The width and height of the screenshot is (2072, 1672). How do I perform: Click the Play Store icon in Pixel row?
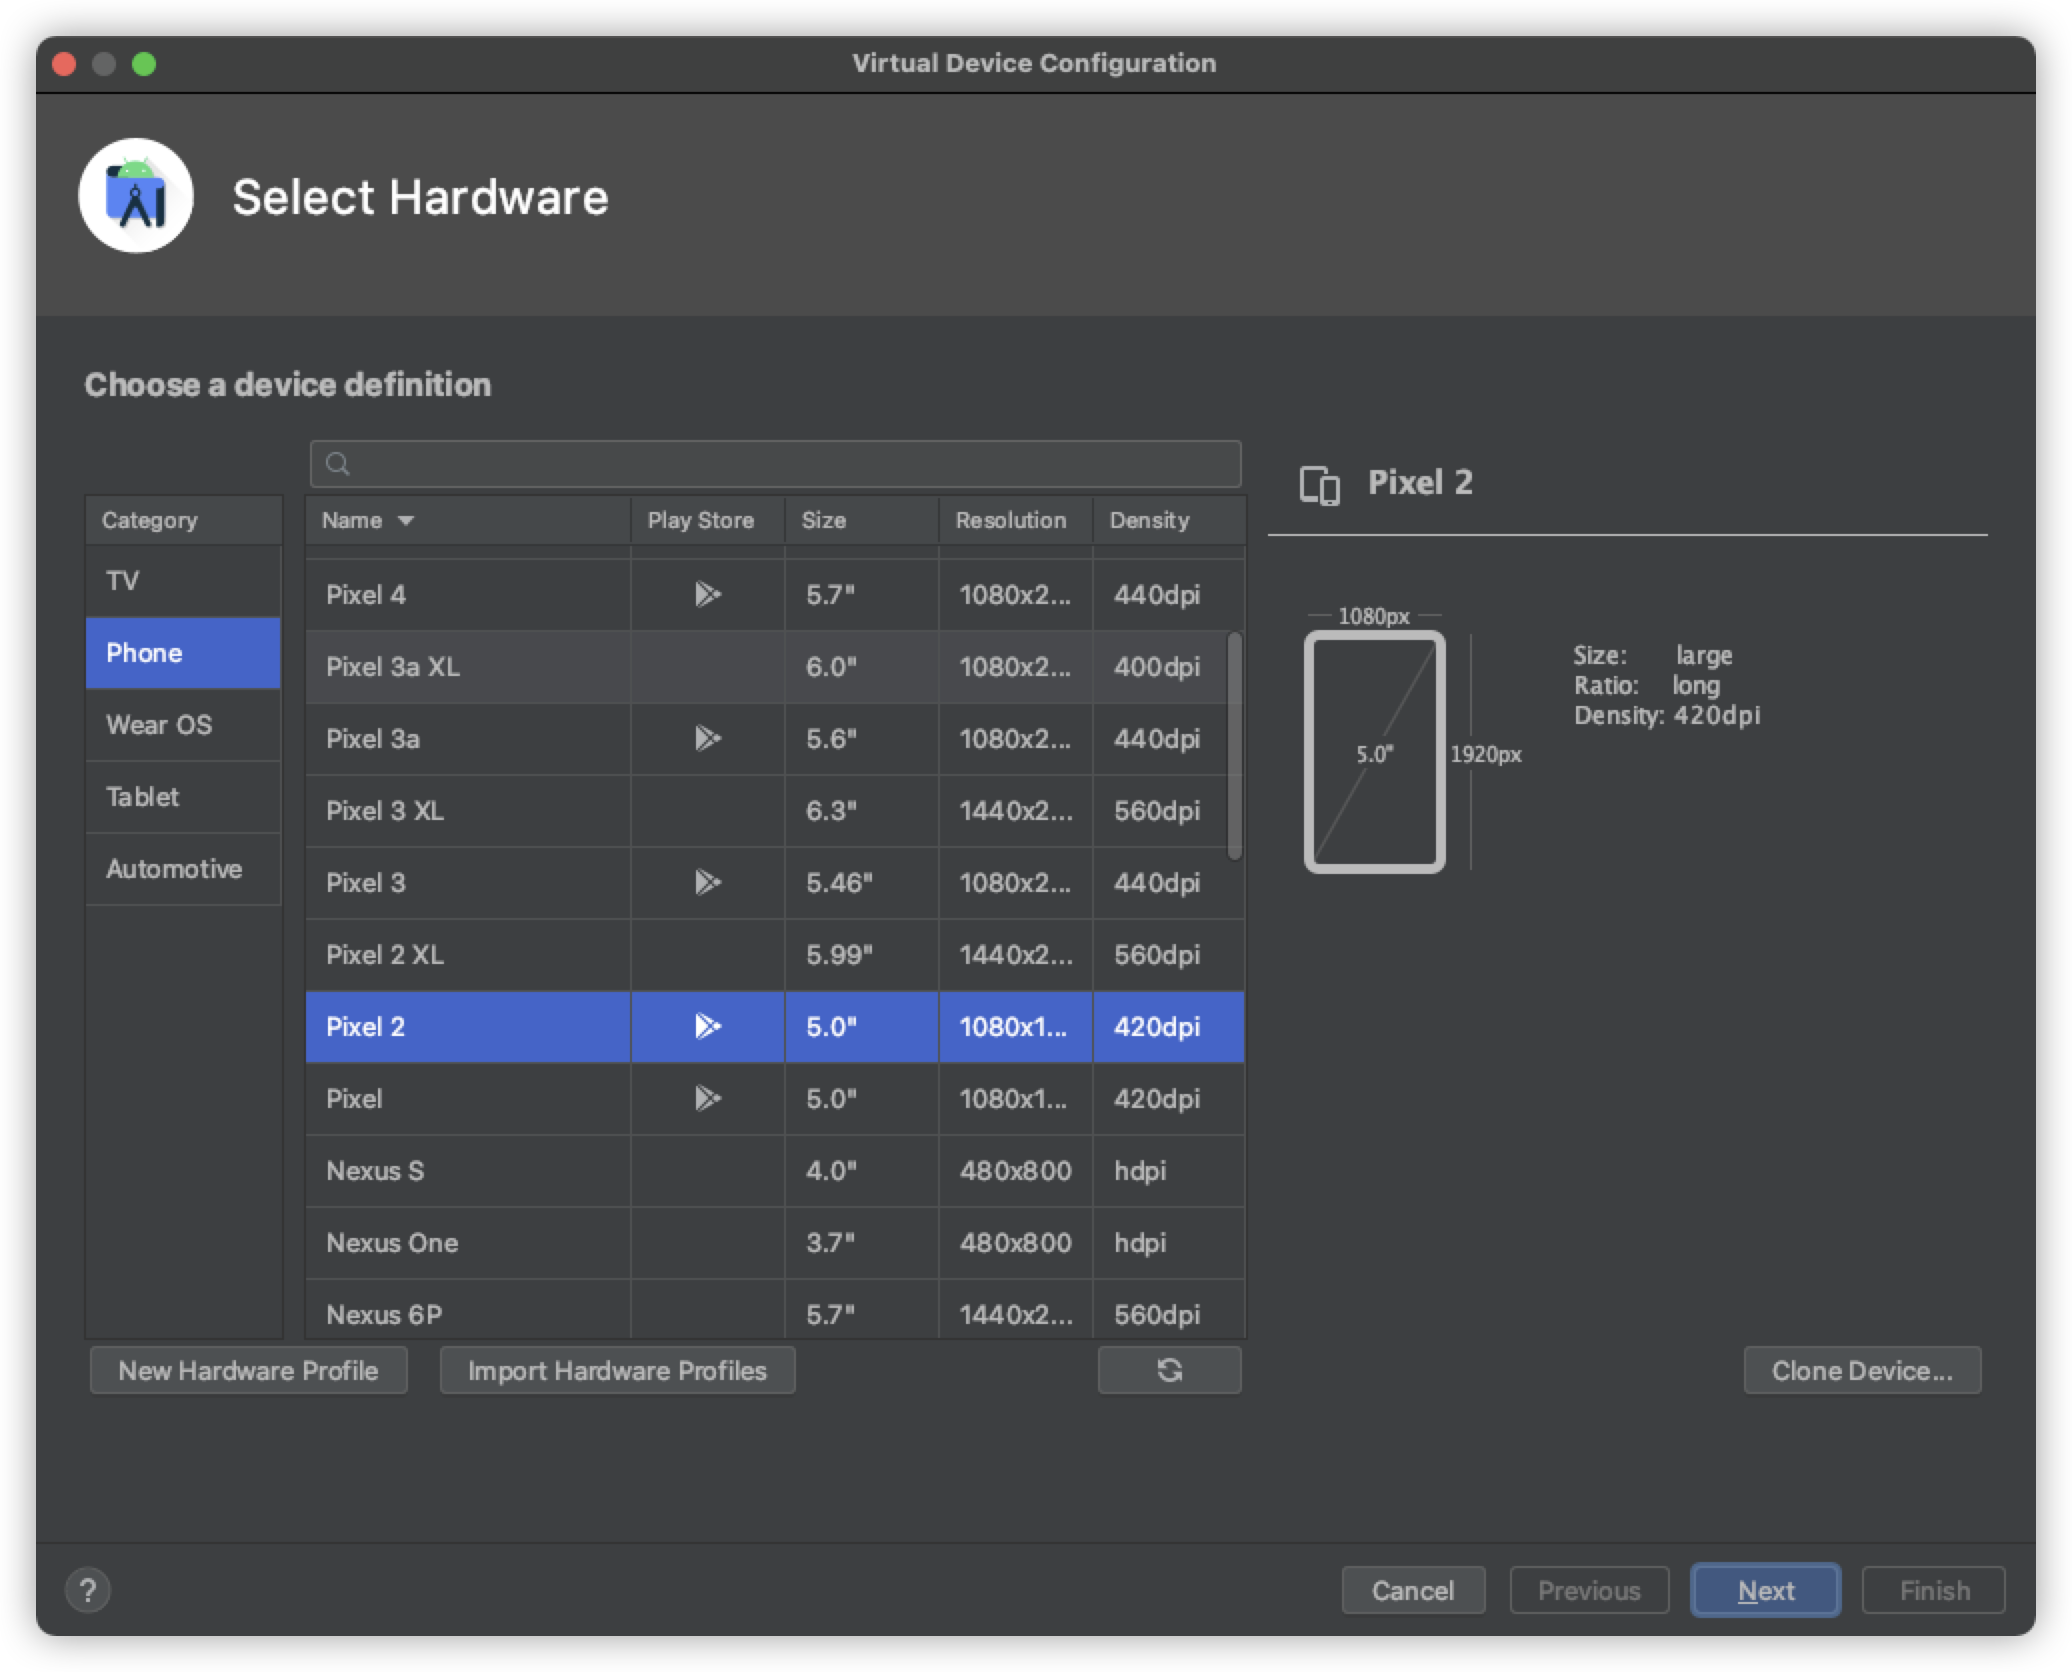(x=707, y=1099)
